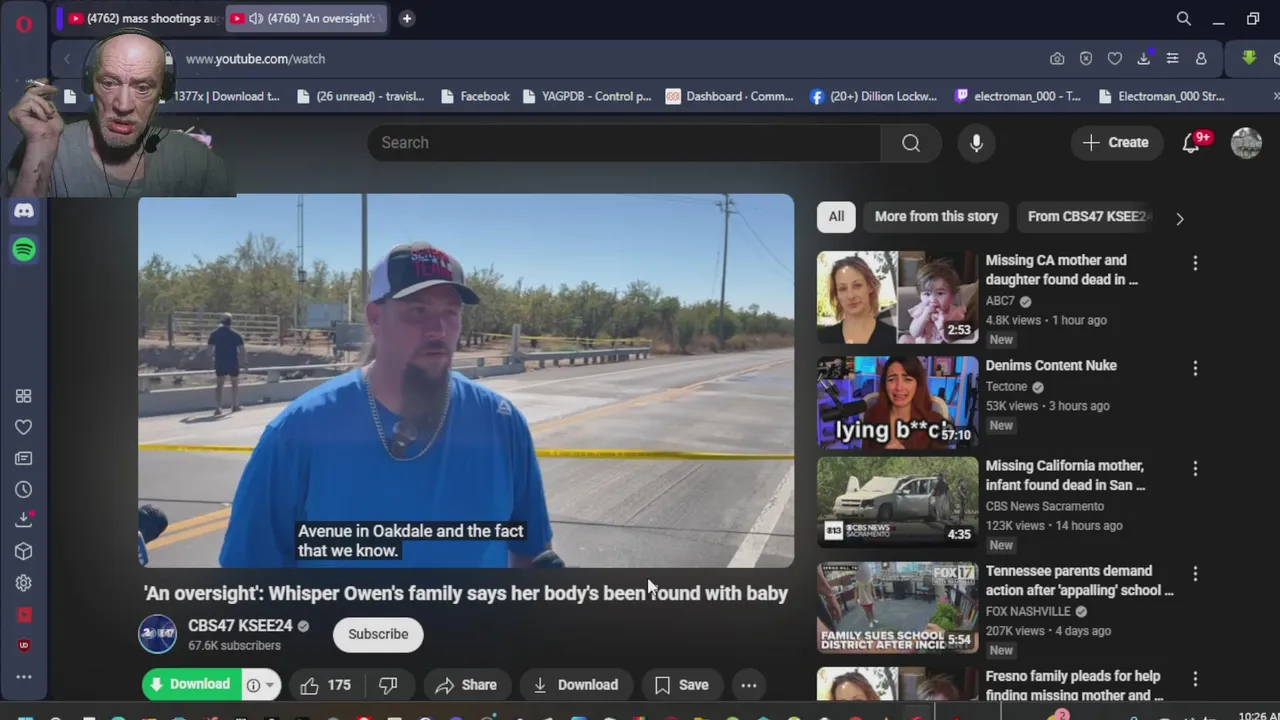Open Denims Content Nuke thumbnail
The width and height of the screenshot is (1280, 720).
point(898,401)
